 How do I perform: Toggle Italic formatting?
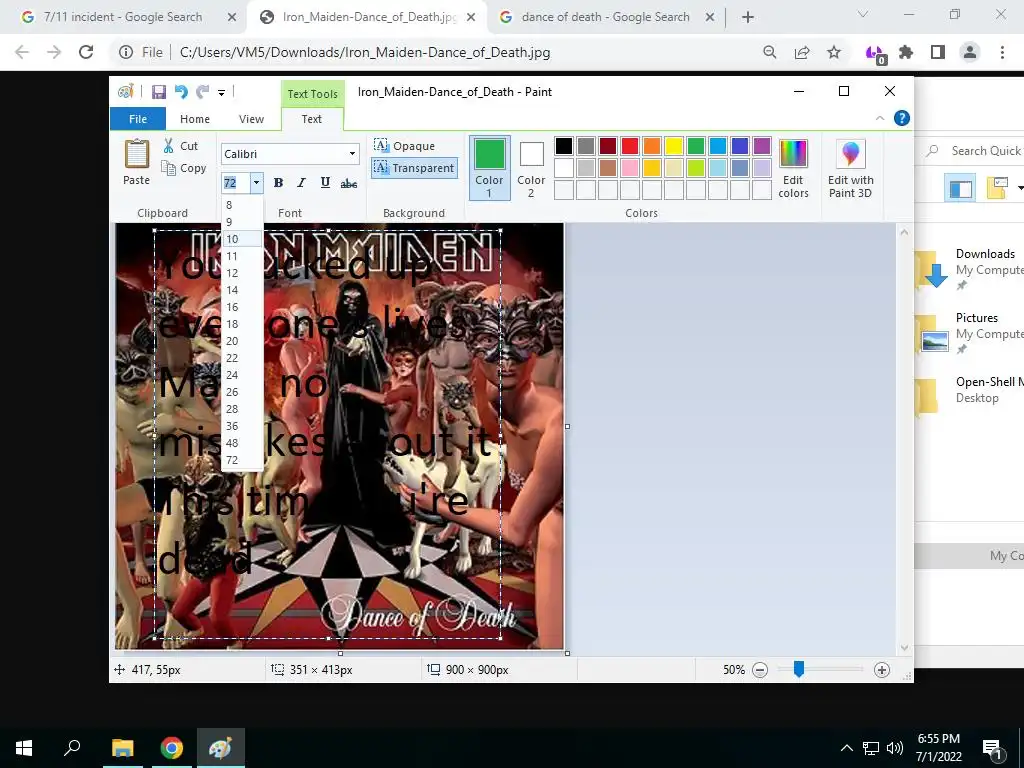click(x=301, y=183)
